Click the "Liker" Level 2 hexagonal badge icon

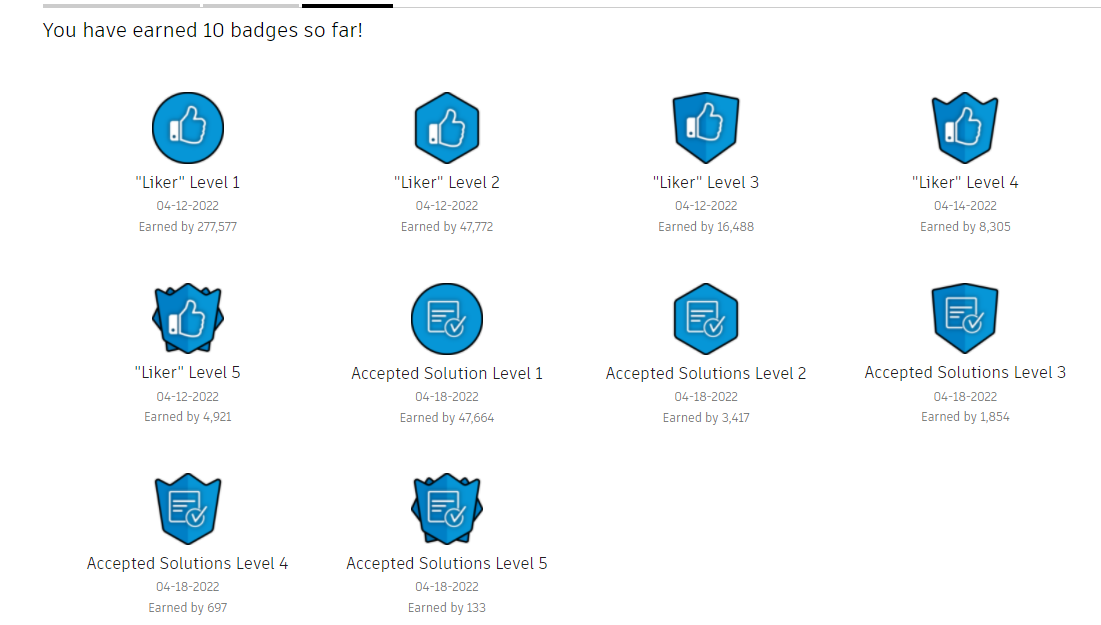(447, 127)
